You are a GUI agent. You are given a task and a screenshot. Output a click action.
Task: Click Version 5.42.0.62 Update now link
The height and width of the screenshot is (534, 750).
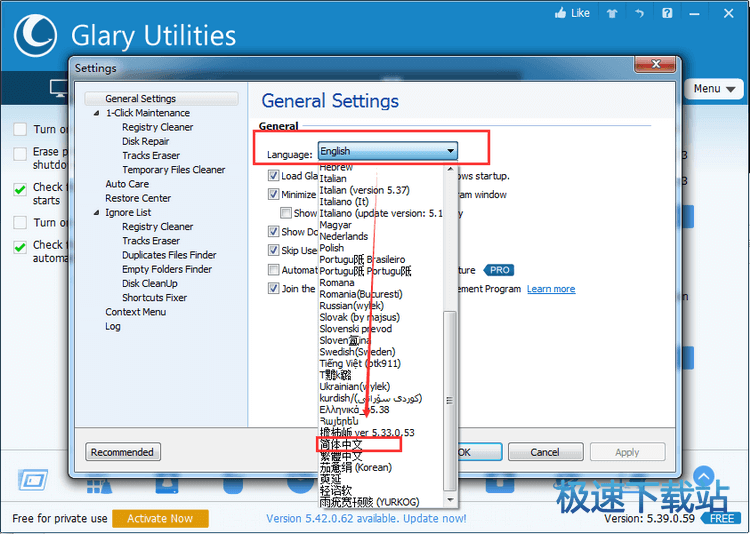pyautogui.click(x=366, y=519)
